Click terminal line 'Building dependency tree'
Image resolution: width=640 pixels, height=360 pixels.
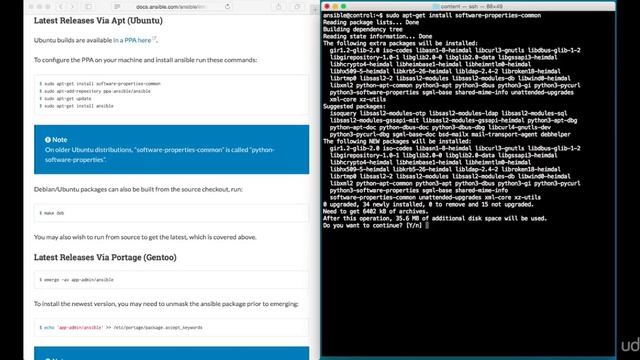tap(362, 29)
